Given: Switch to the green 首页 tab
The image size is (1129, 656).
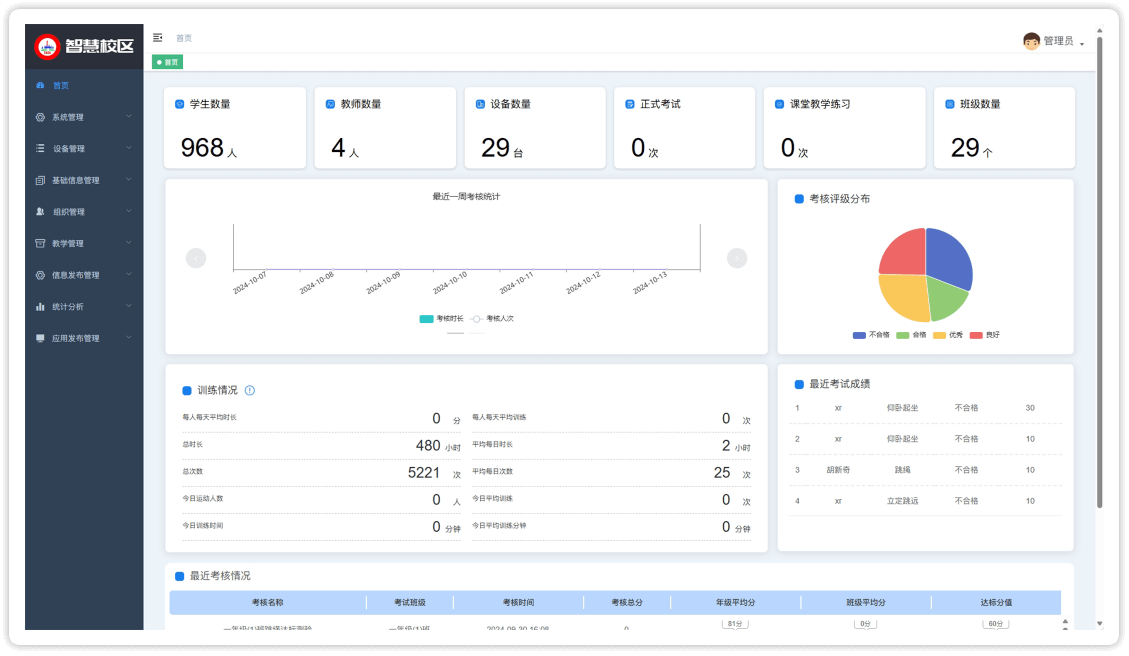Looking at the screenshot, I should pyautogui.click(x=167, y=62).
